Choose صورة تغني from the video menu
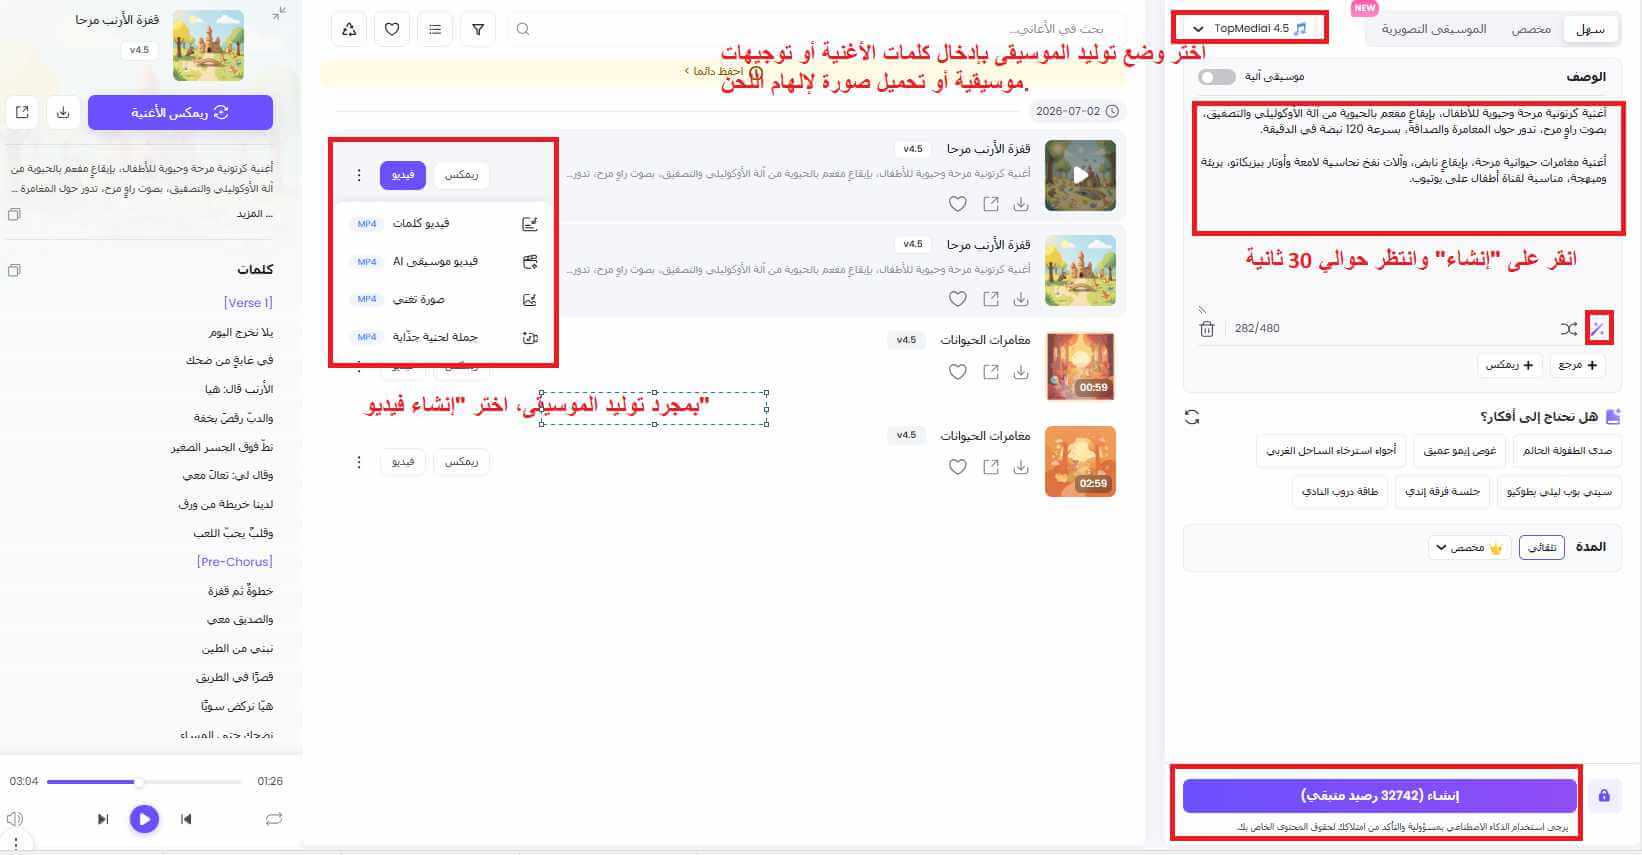Image resolution: width=1642 pixels, height=855 pixels. 444,300
